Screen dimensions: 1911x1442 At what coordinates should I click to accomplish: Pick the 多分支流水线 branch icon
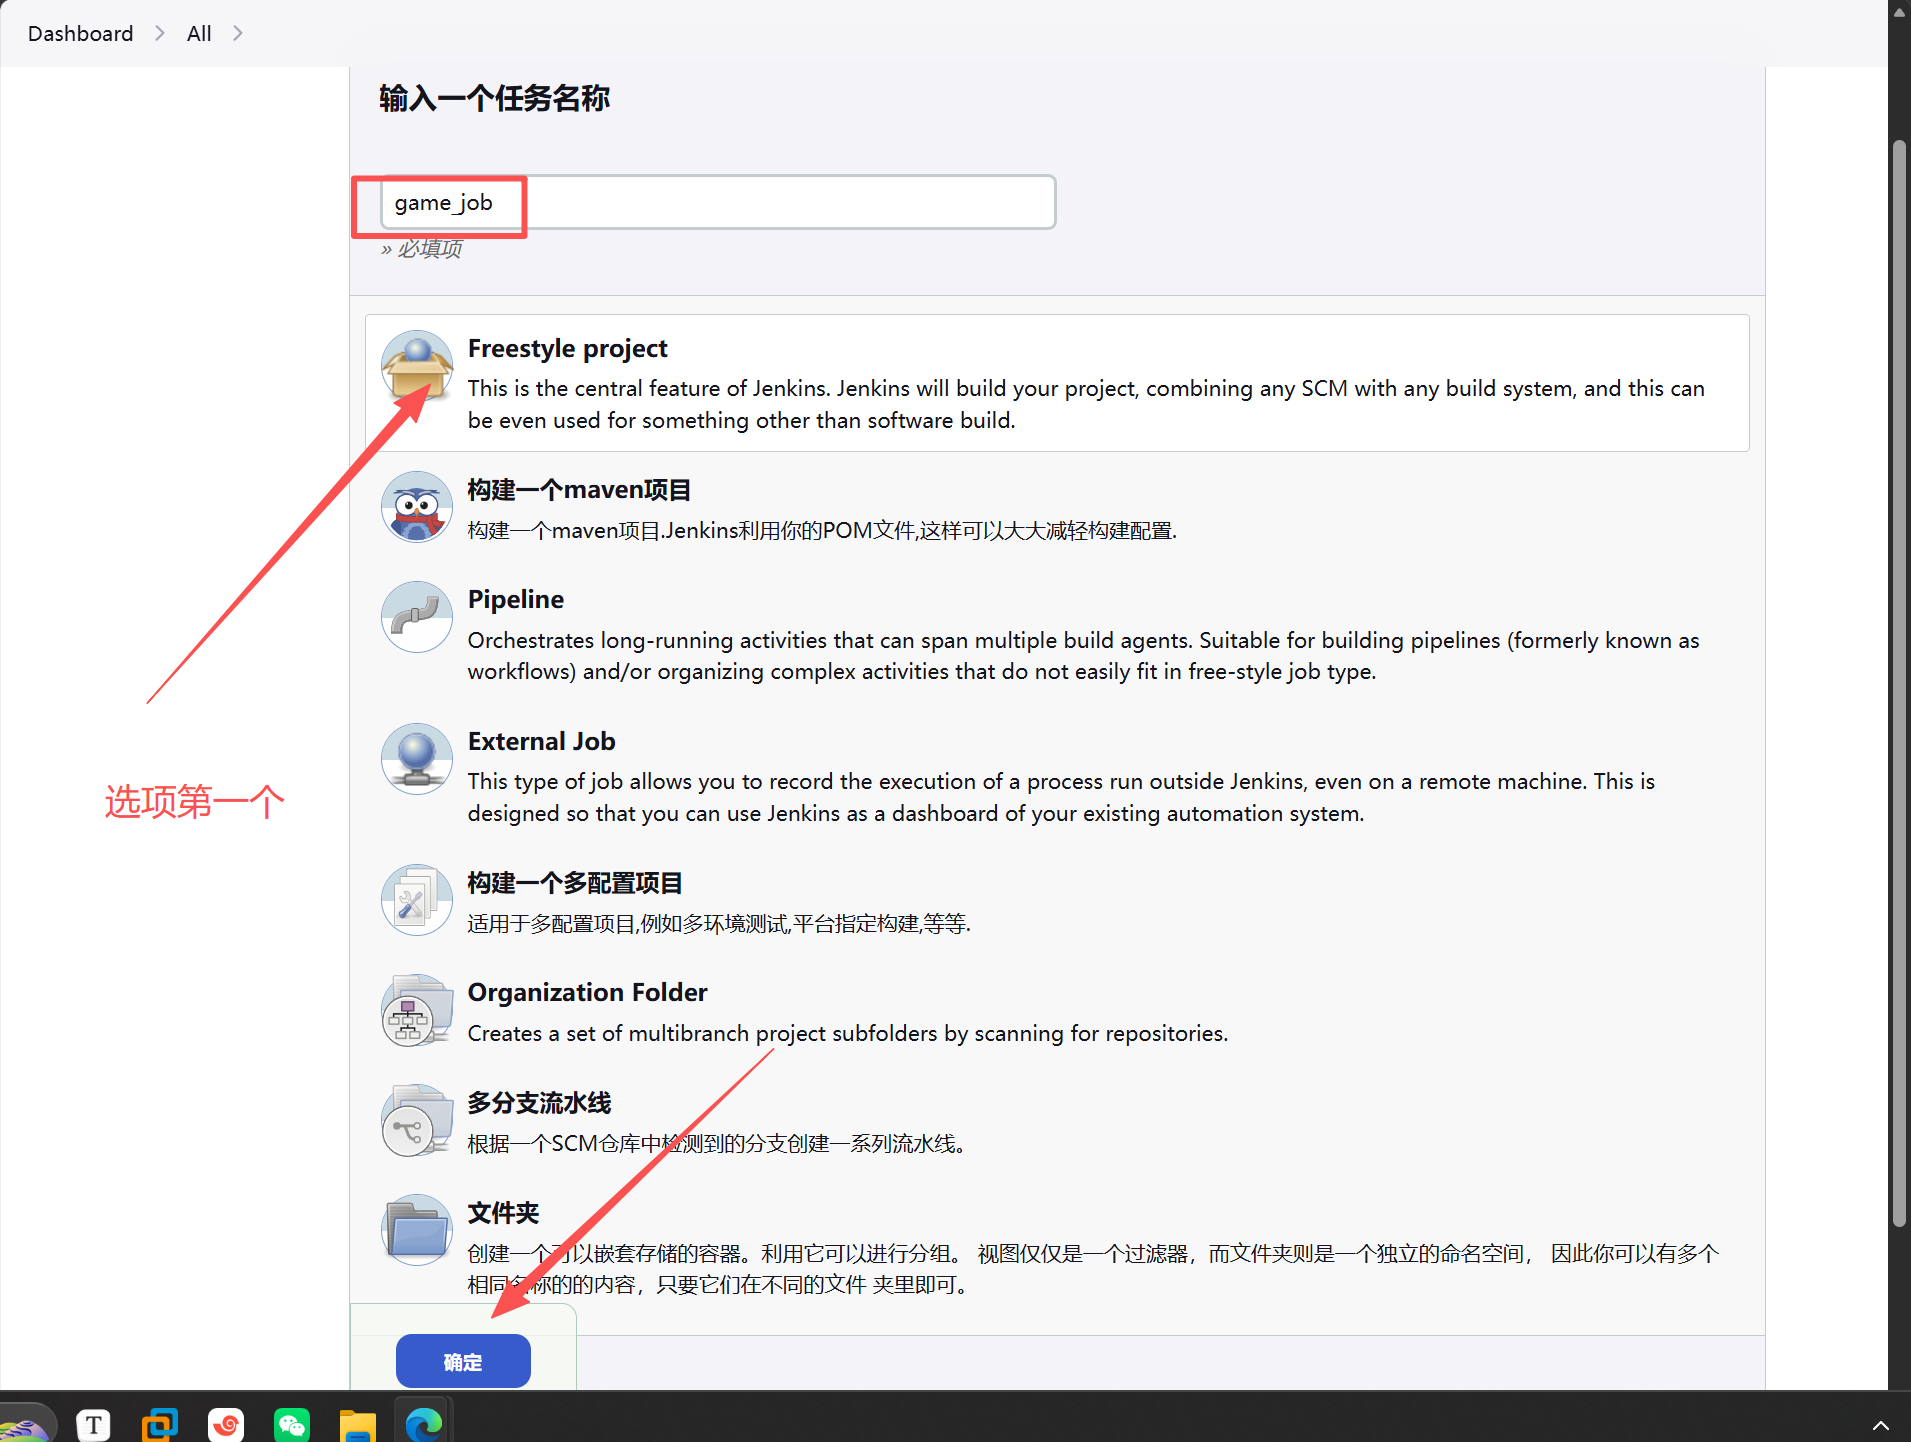[417, 1120]
